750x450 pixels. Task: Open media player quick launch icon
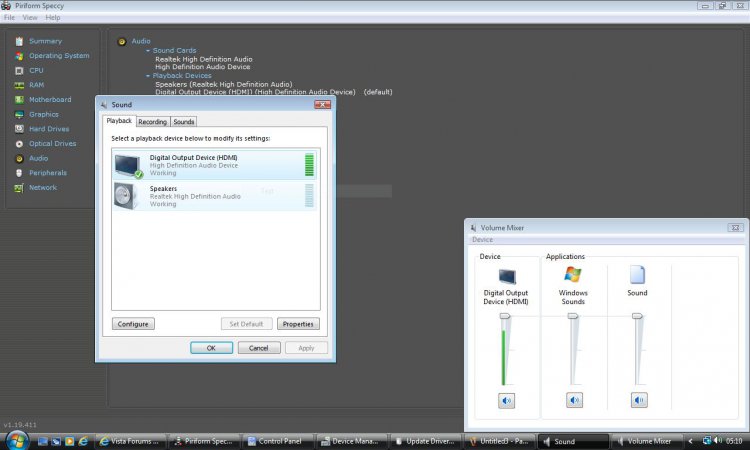(x=69, y=441)
